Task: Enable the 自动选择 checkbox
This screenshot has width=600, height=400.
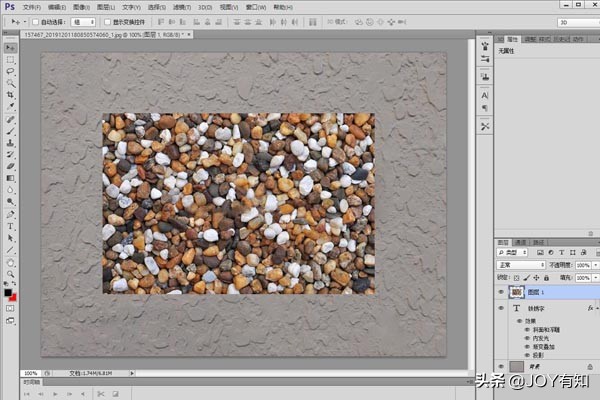Action: point(36,20)
